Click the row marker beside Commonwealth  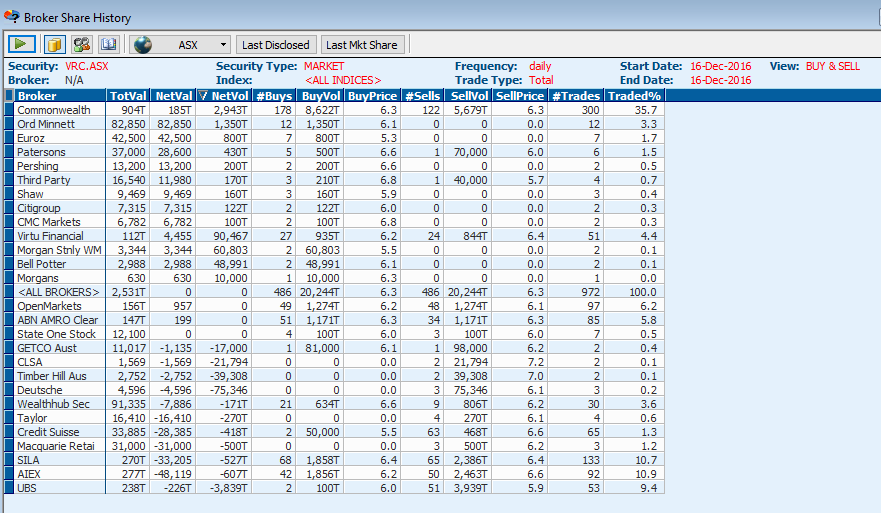(9, 110)
